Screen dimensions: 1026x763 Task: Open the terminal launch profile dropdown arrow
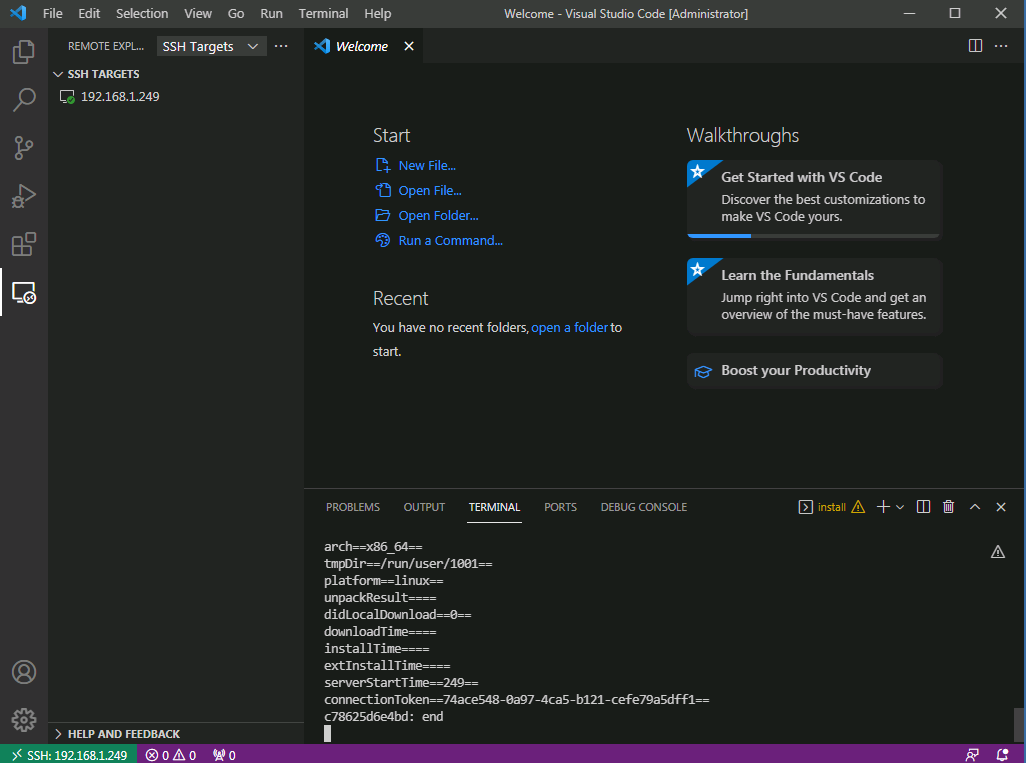click(900, 506)
